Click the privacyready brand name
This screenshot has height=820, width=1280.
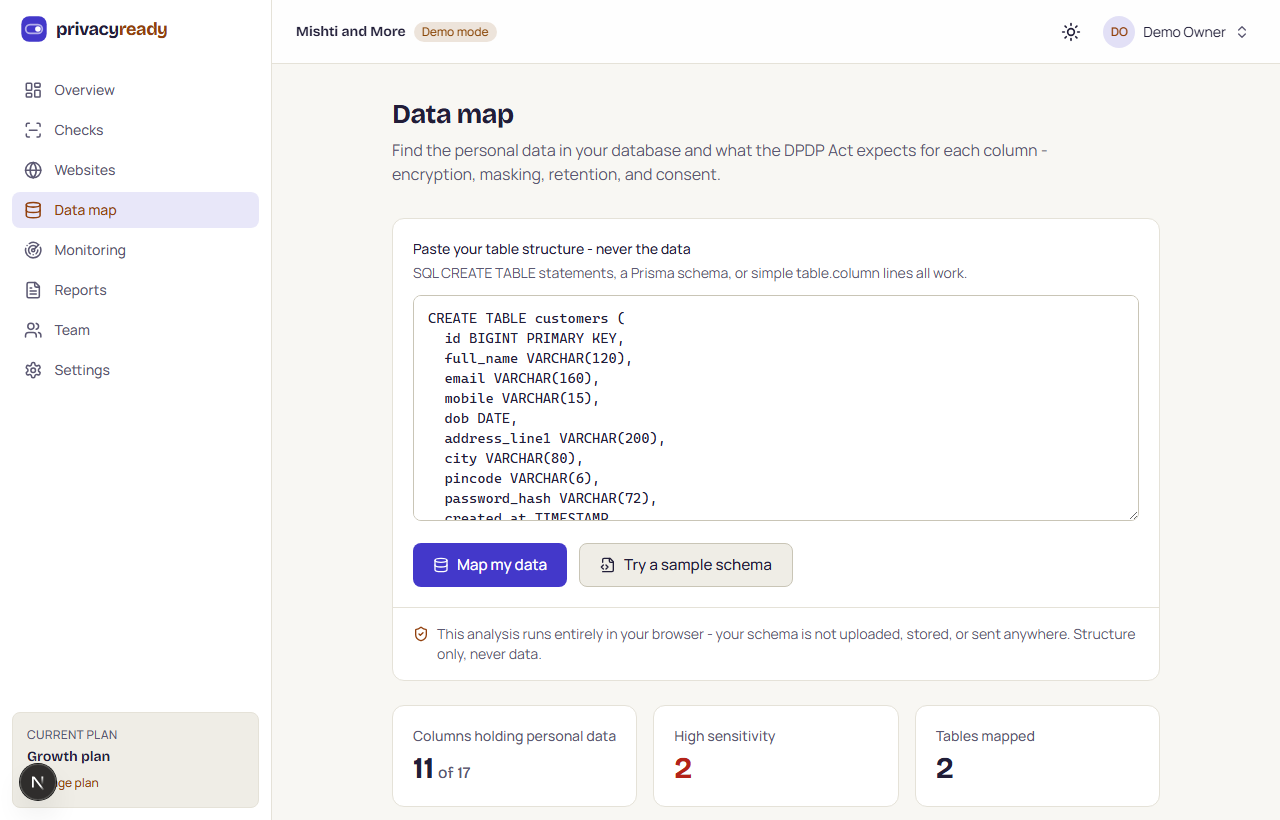click(112, 29)
